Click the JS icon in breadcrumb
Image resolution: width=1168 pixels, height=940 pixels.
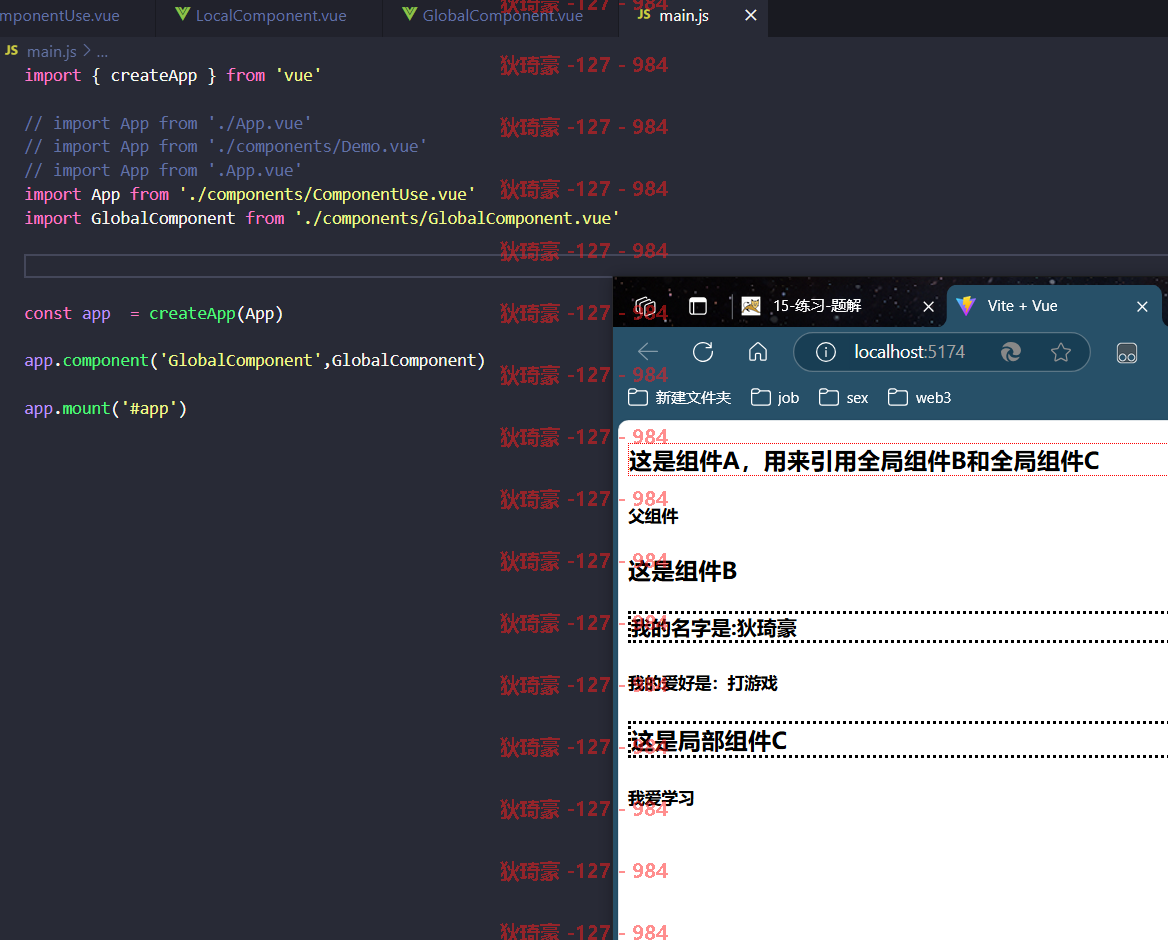(x=11, y=51)
